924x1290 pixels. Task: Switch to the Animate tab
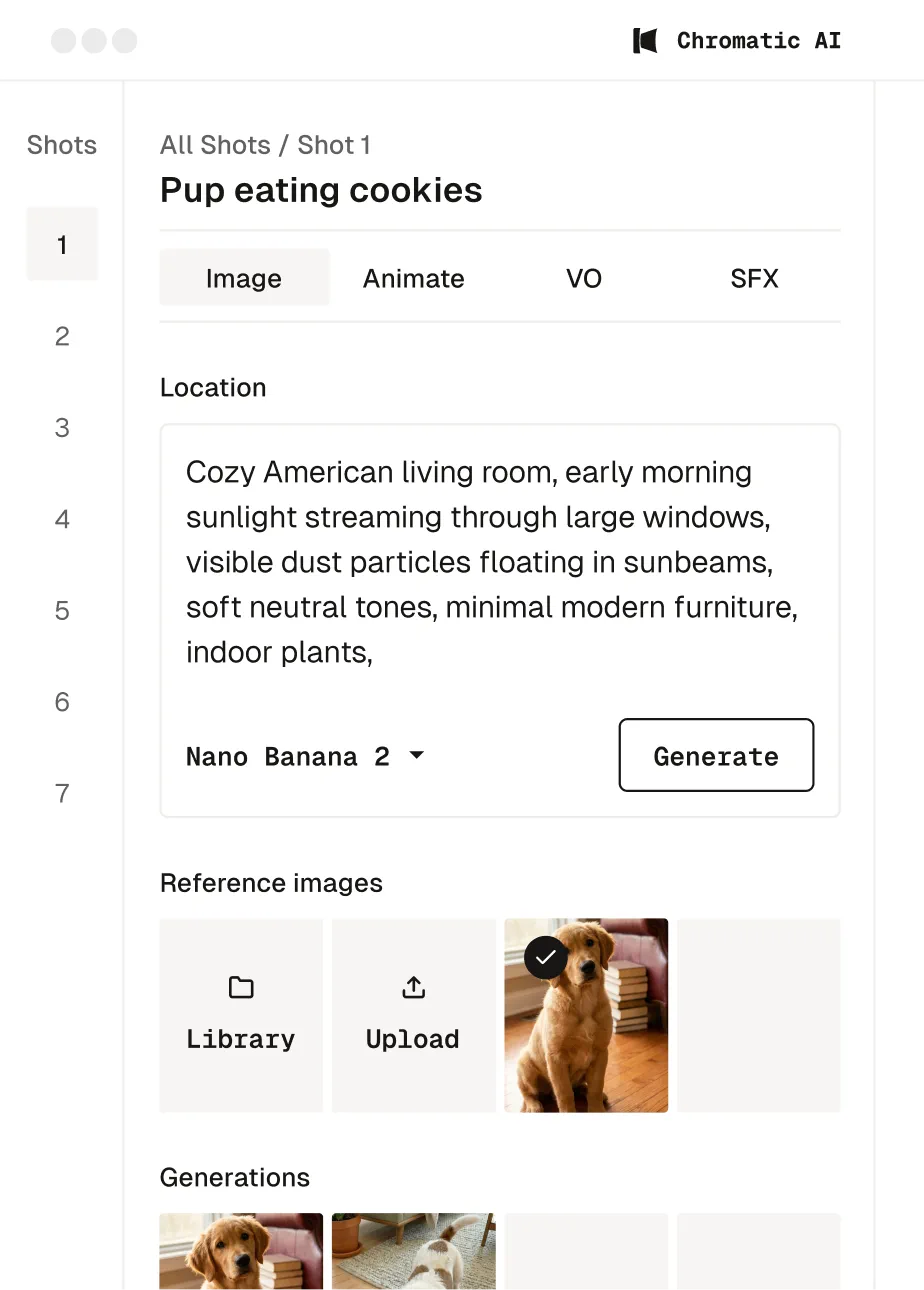pyautogui.click(x=413, y=278)
